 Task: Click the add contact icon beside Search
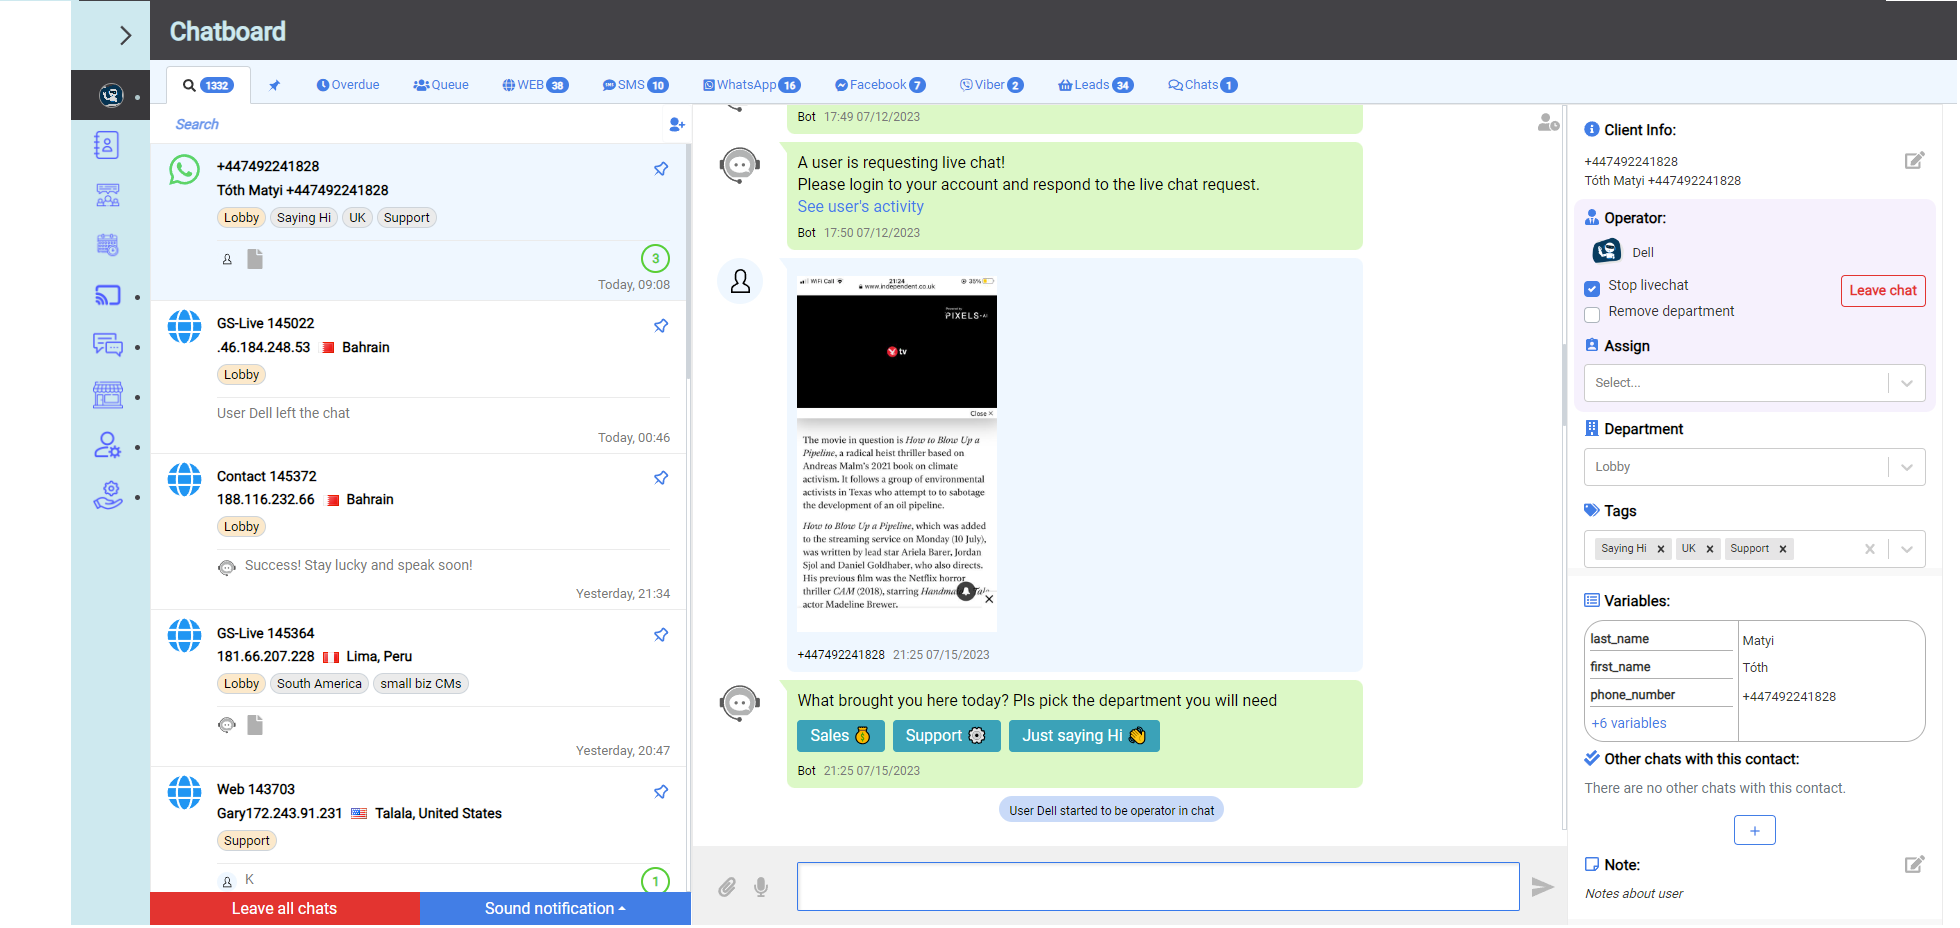[x=677, y=124]
